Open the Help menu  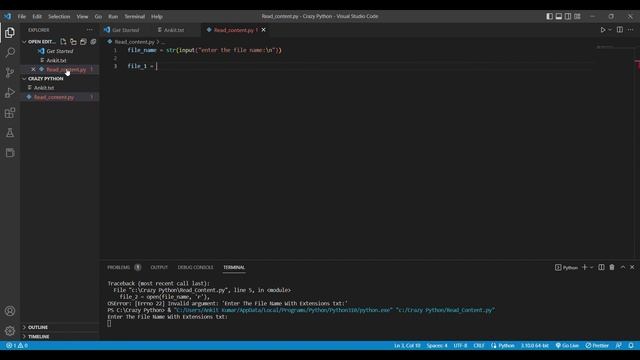[x=157, y=17]
